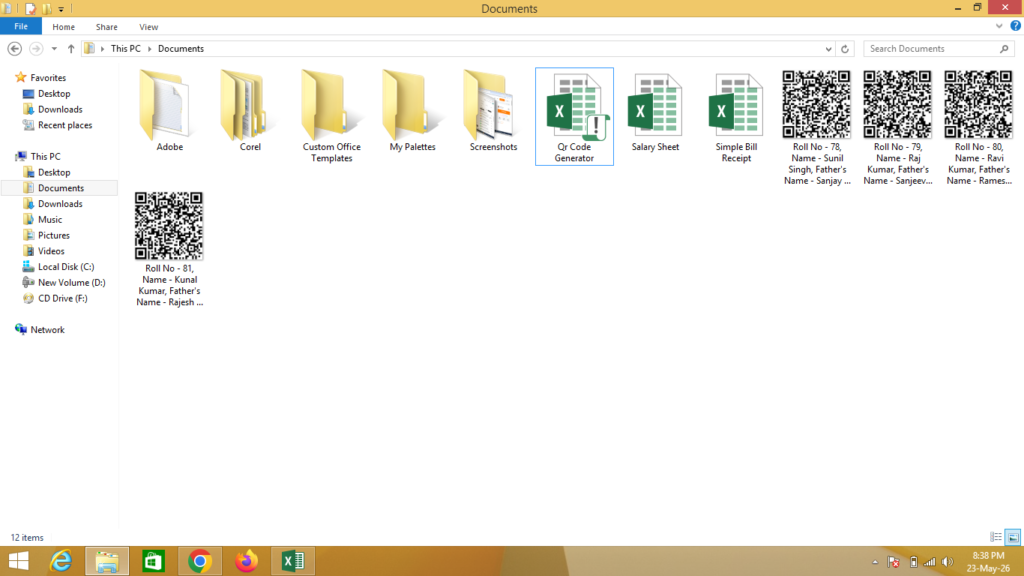Launch Internet Explorer from the taskbar
Image resolution: width=1024 pixels, height=576 pixels.
tap(61, 561)
